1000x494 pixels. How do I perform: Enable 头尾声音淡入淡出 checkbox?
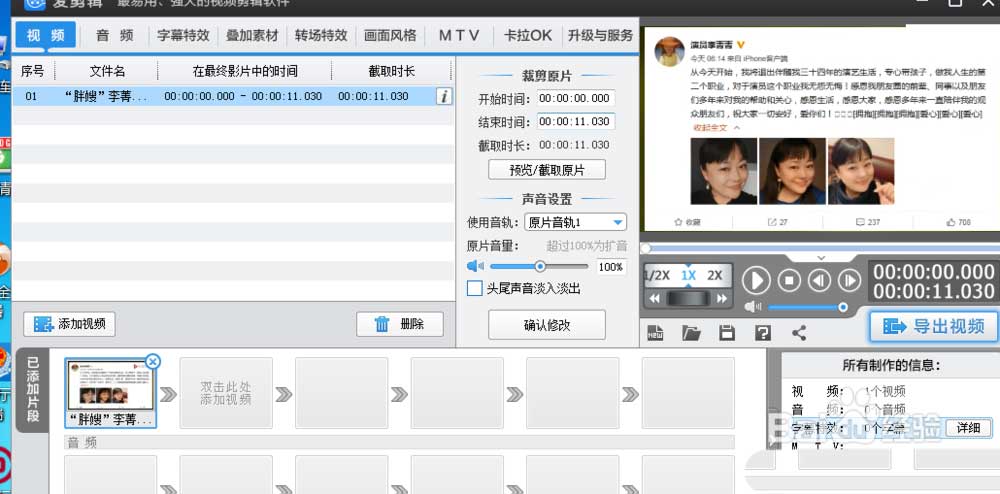(474, 289)
